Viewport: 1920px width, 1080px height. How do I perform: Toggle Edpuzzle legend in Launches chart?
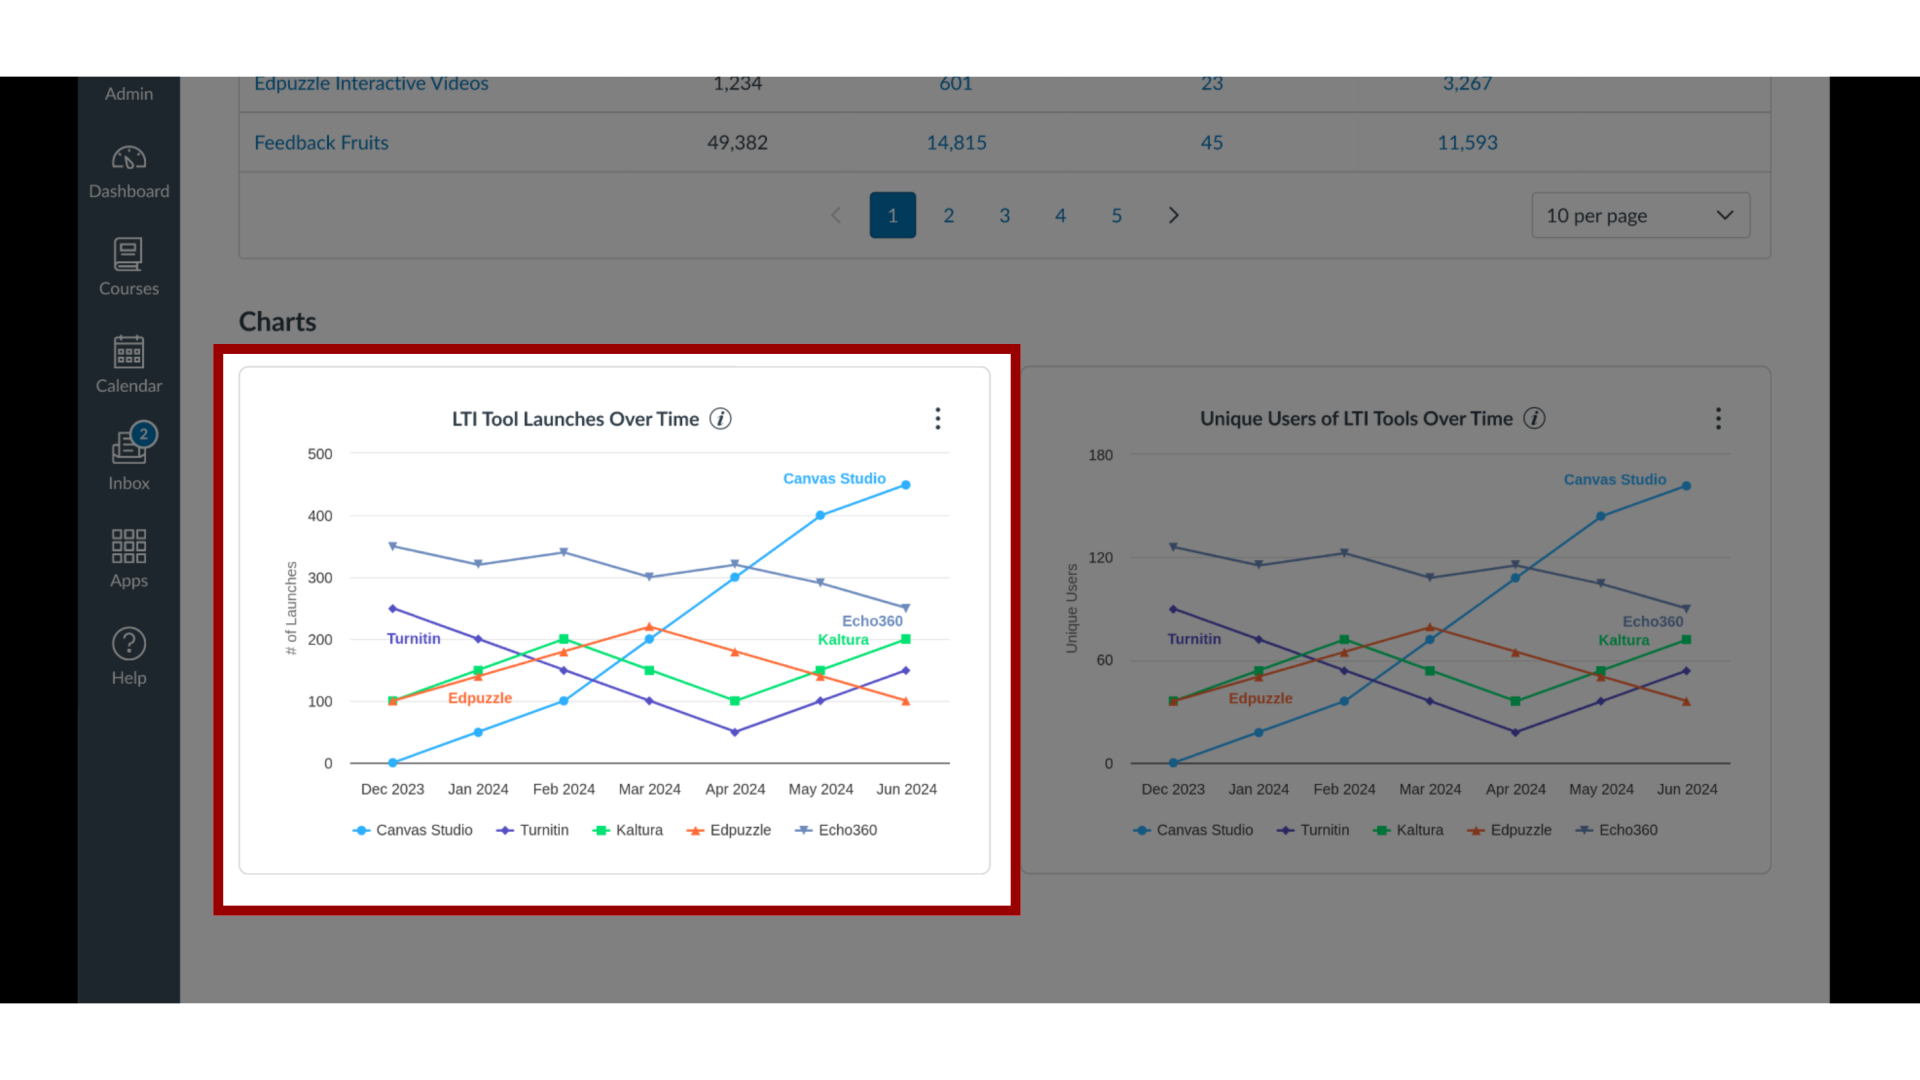tap(729, 830)
